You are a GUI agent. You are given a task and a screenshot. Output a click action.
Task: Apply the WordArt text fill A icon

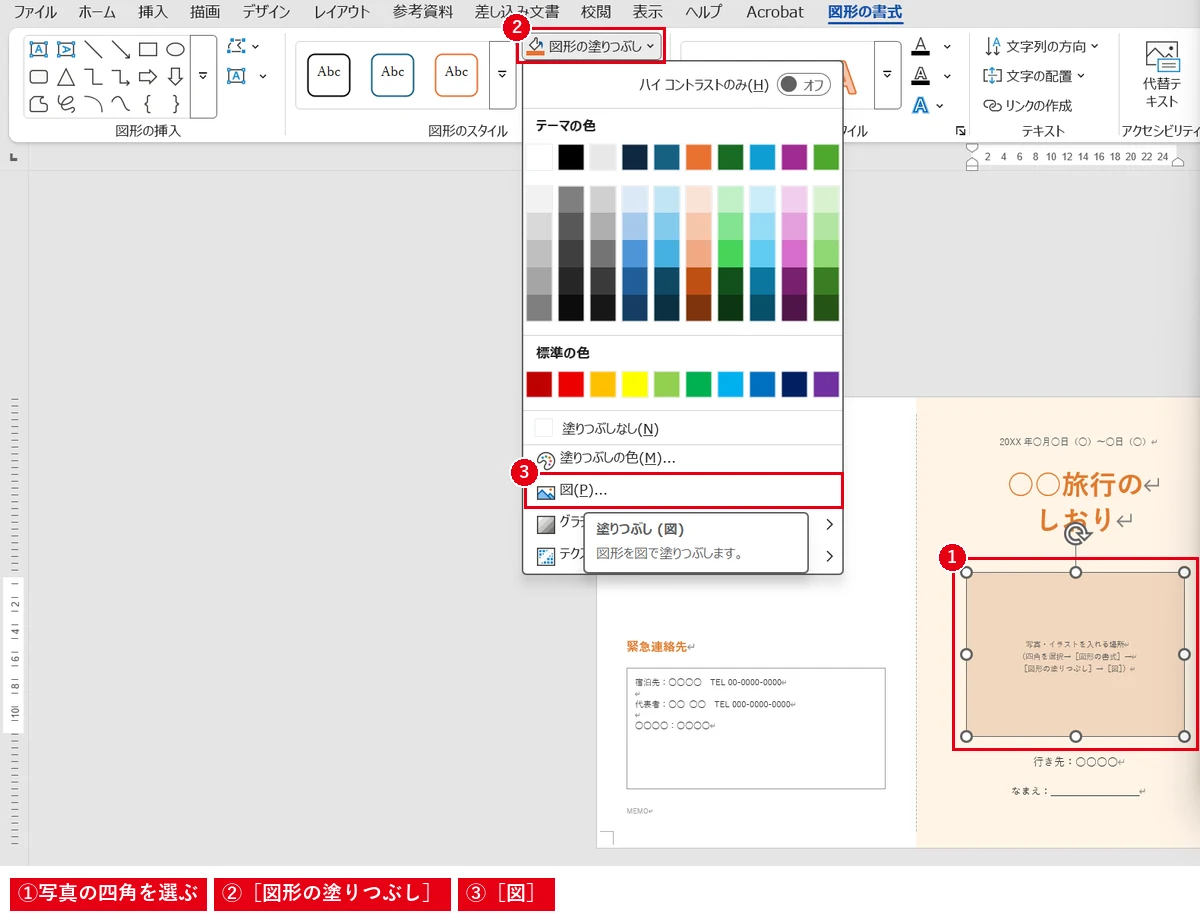pyautogui.click(x=921, y=46)
